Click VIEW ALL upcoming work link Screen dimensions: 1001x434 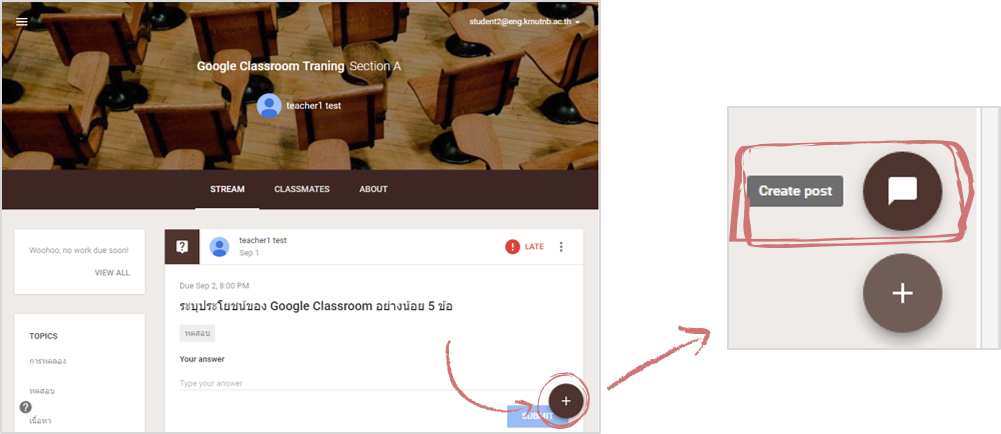point(112,273)
